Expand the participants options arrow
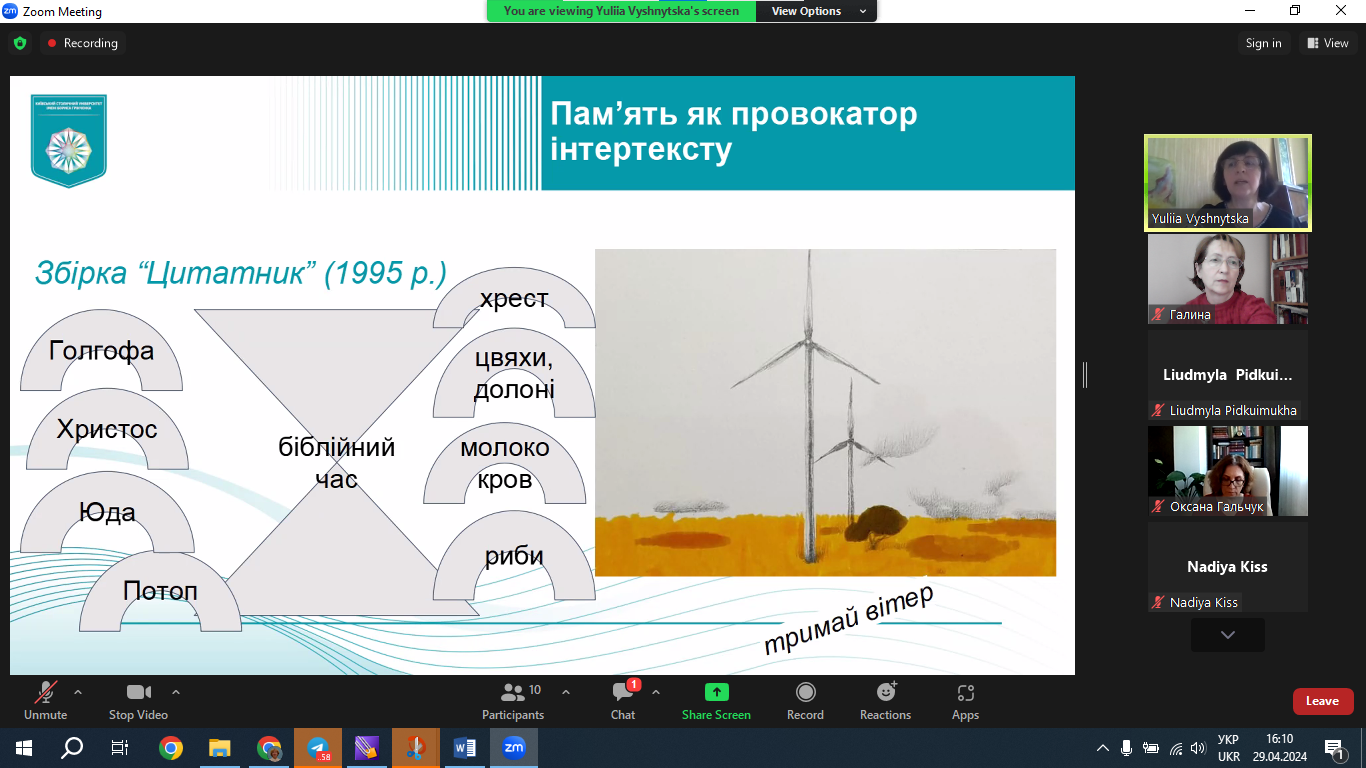Viewport: 1366px width, 768px height. tap(566, 692)
